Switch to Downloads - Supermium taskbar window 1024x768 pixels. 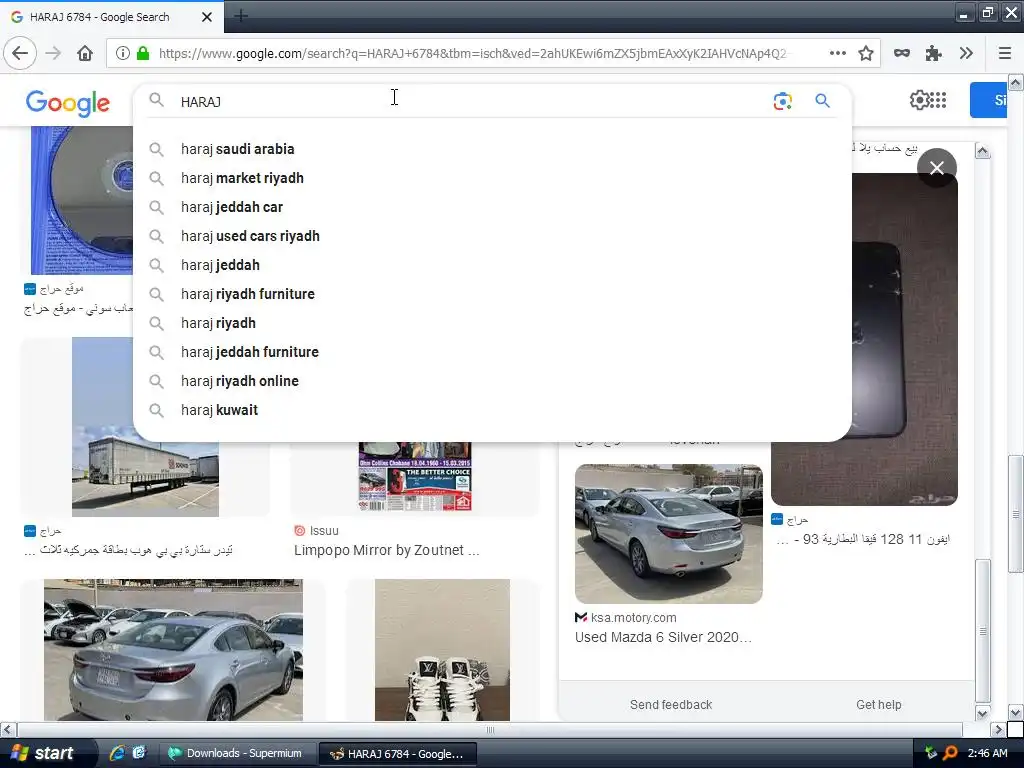click(237, 754)
